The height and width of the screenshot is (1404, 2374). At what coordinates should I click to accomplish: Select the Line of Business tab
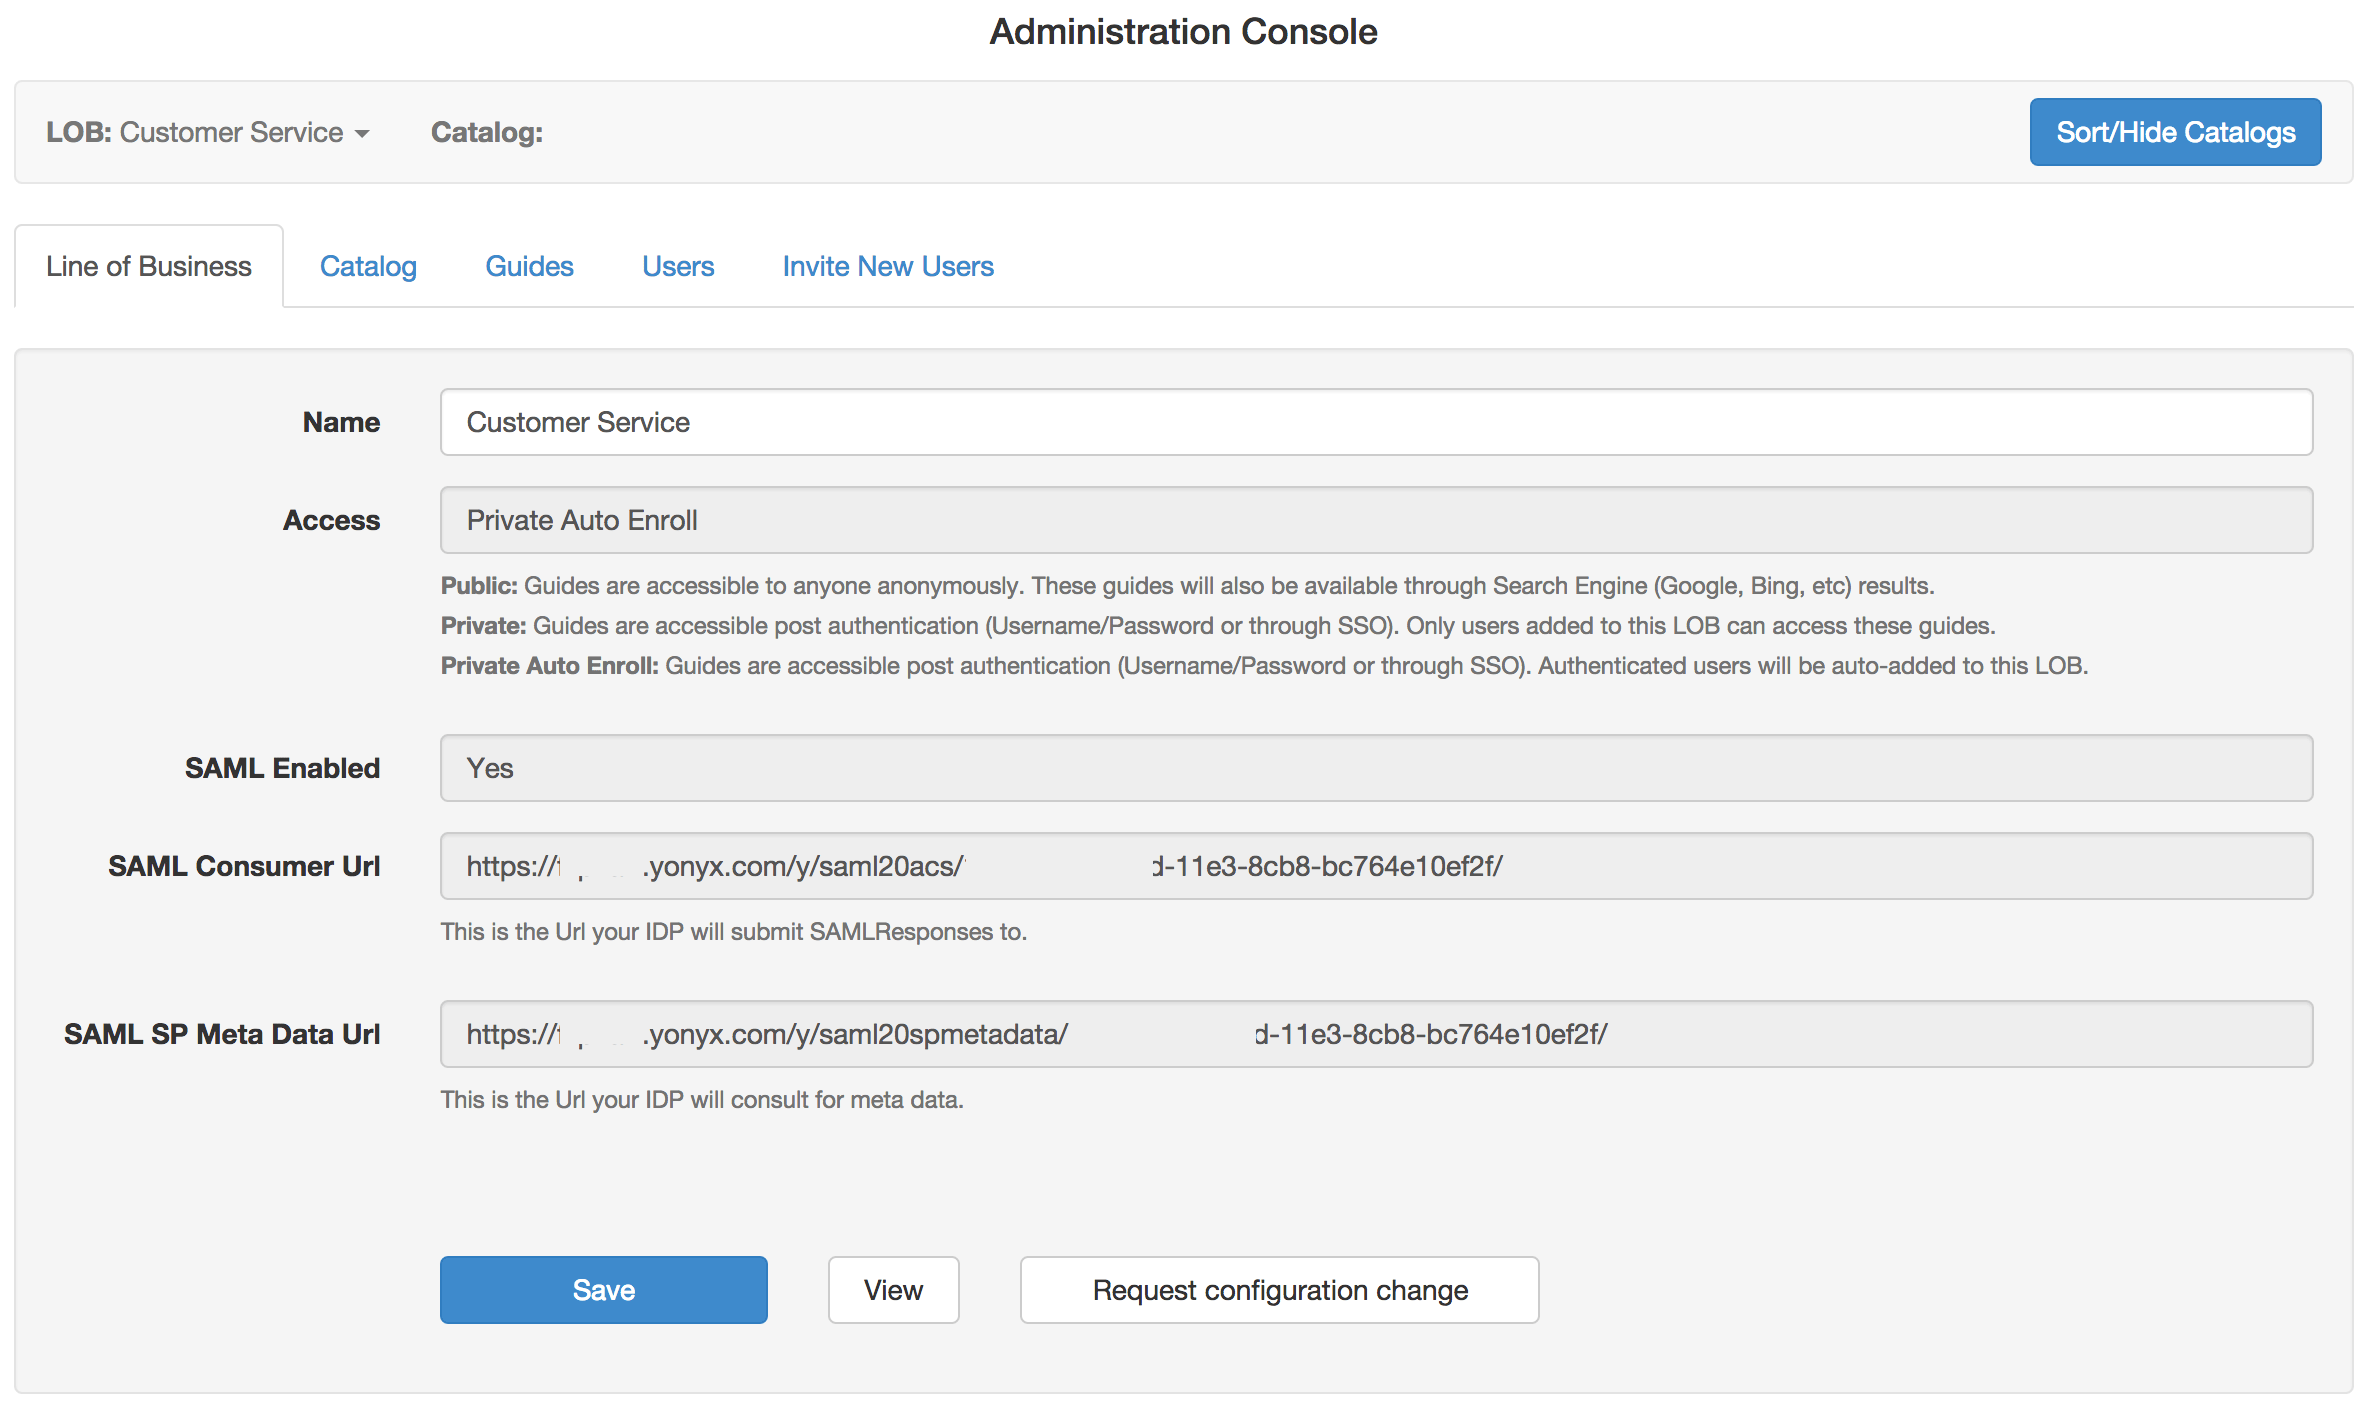[x=149, y=266]
